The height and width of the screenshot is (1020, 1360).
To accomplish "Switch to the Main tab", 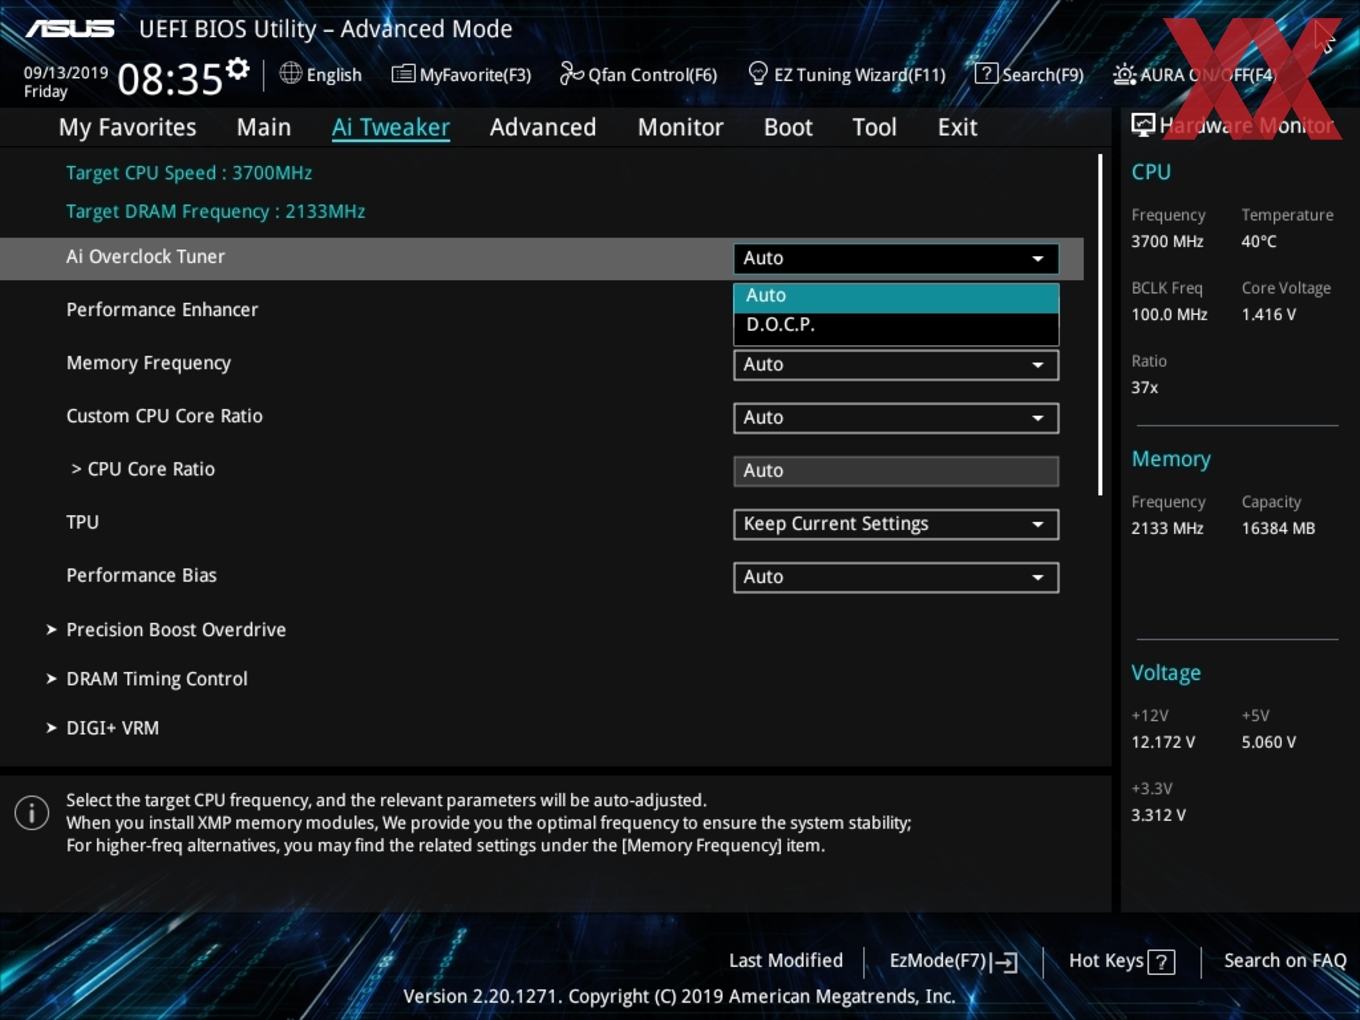I will pos(264,127).
